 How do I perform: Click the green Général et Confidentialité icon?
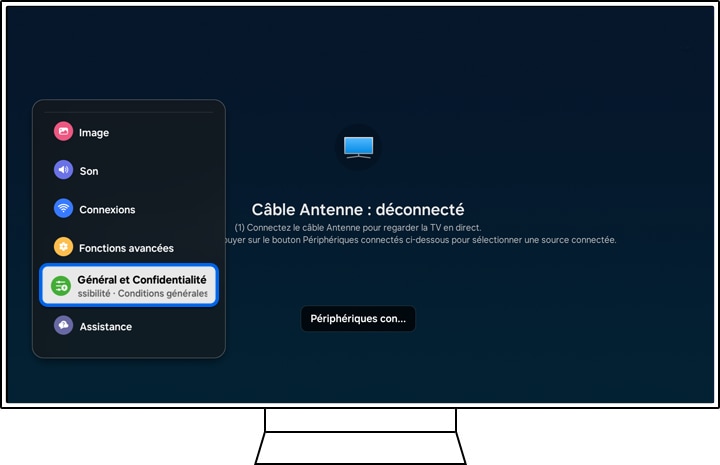coord(61,286)
